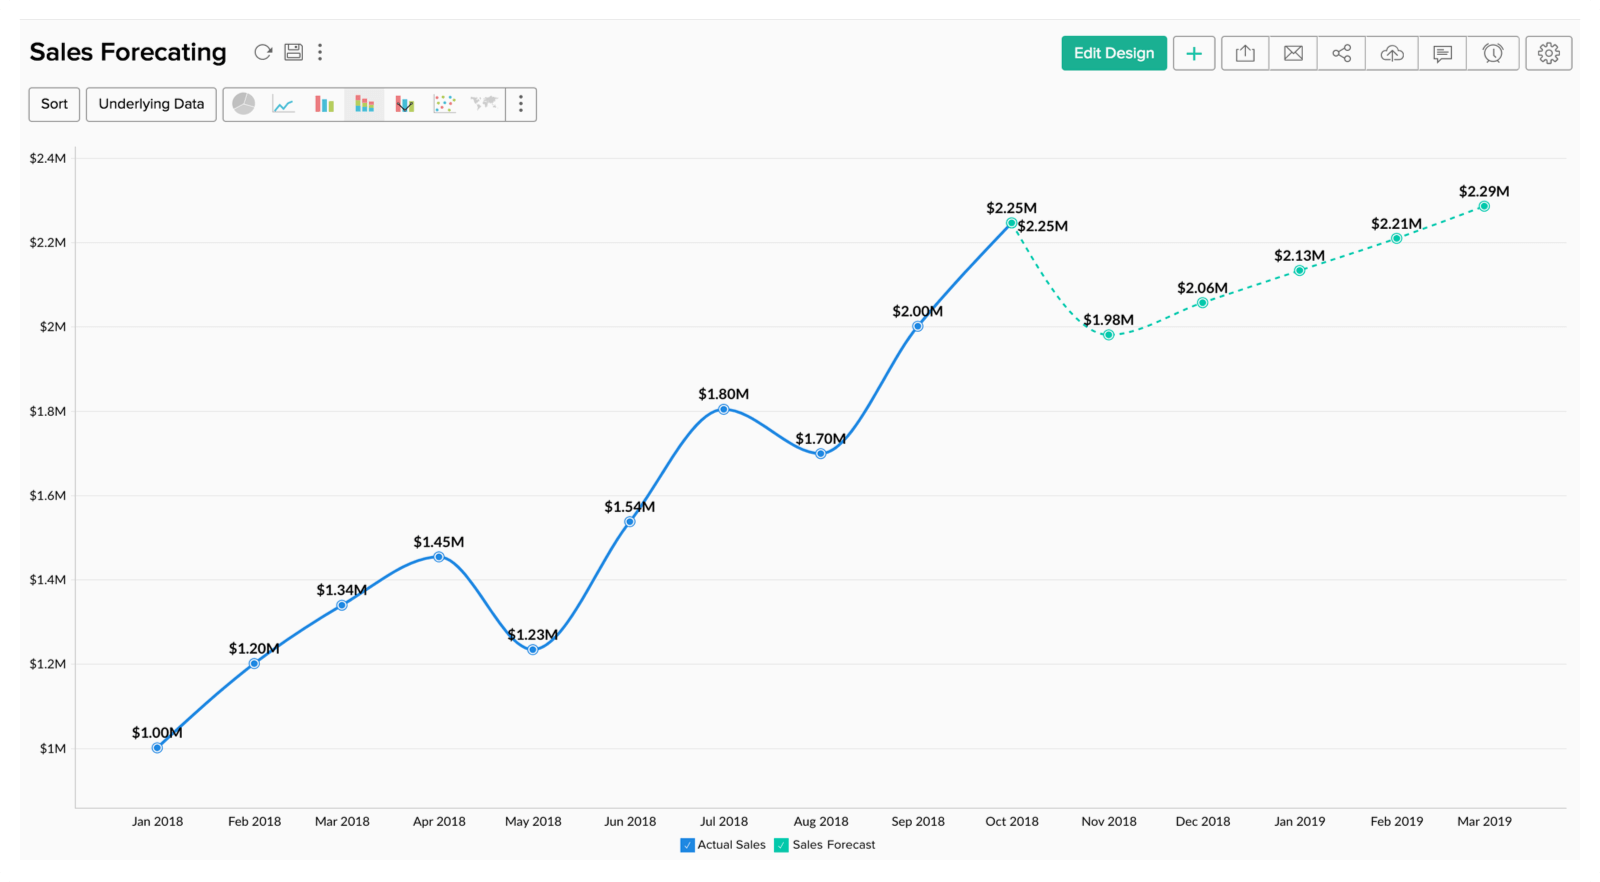Switch to the line chart type
Screen dimensions: 1600x882
click(284, 104)
